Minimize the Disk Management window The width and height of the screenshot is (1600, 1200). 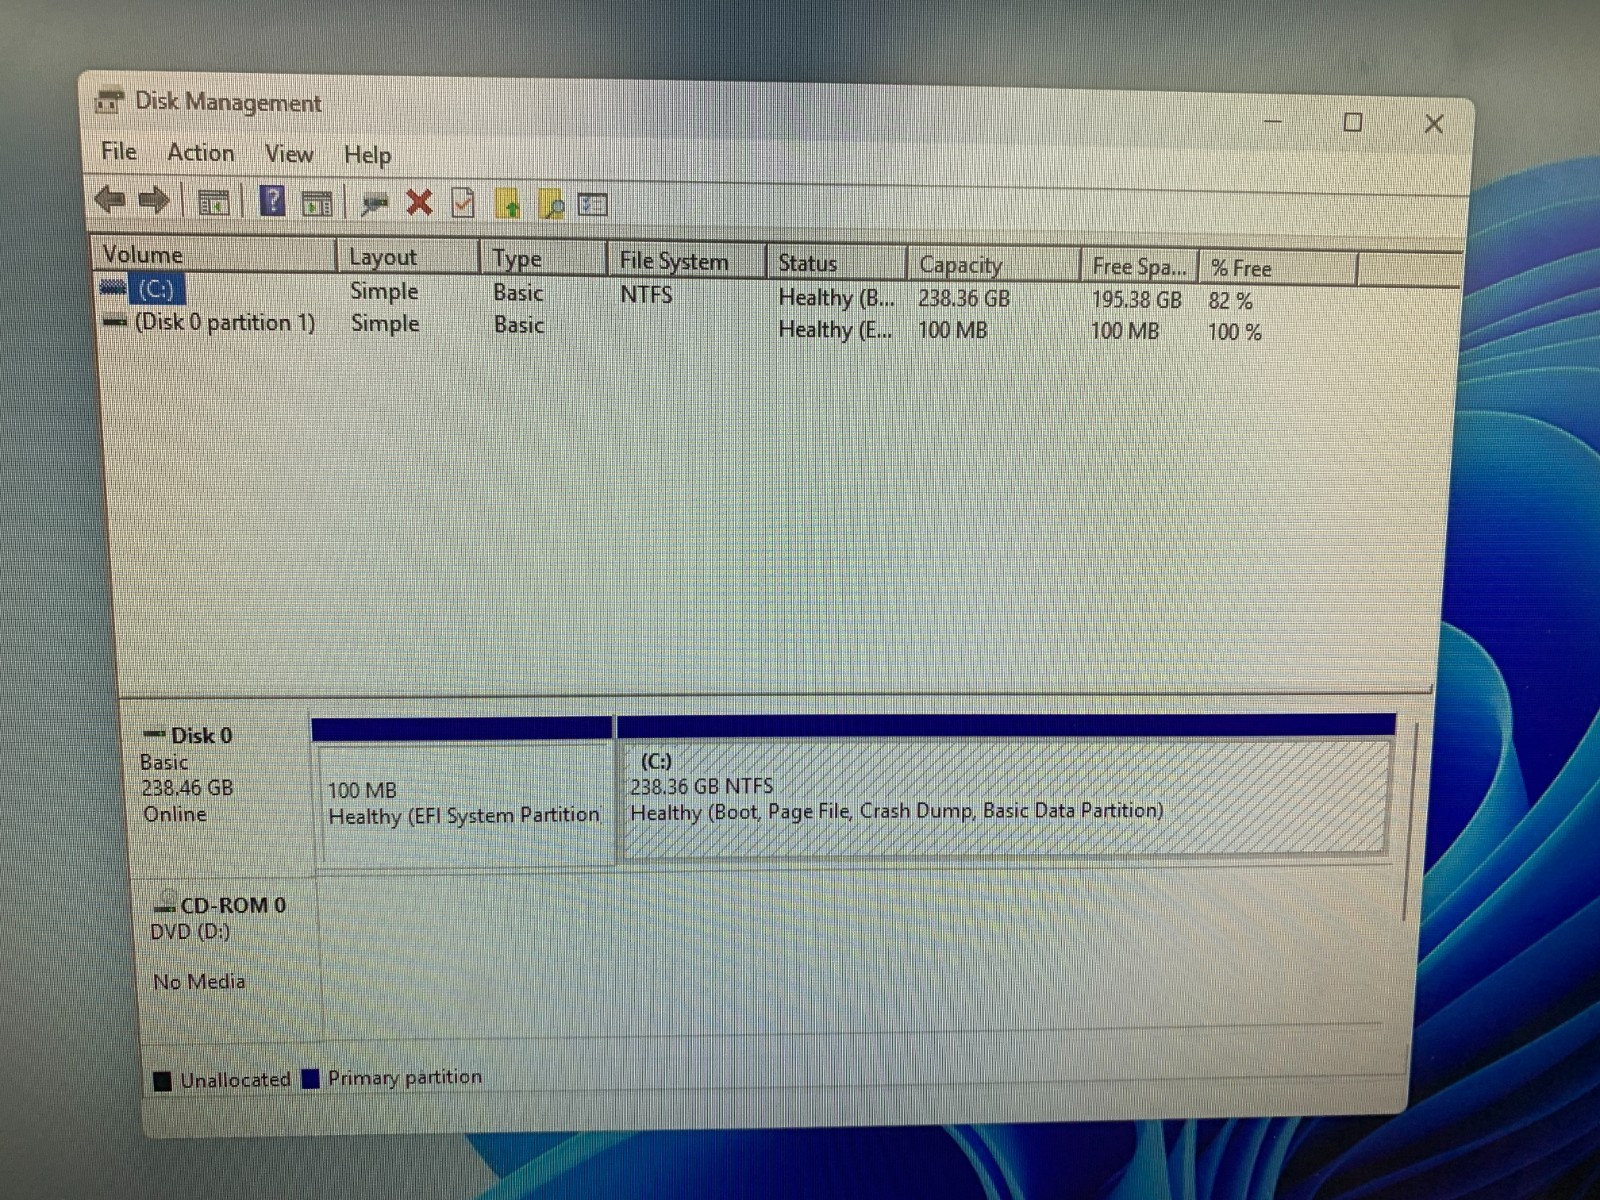(1273, 120)
